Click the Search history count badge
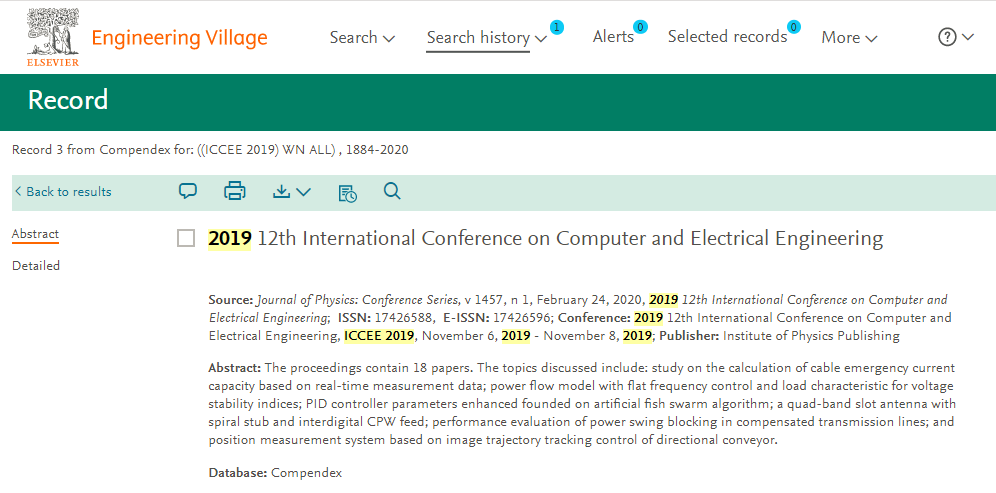This screenshot has height=493, width=996. pyautogui.click(x=556, y=27)
